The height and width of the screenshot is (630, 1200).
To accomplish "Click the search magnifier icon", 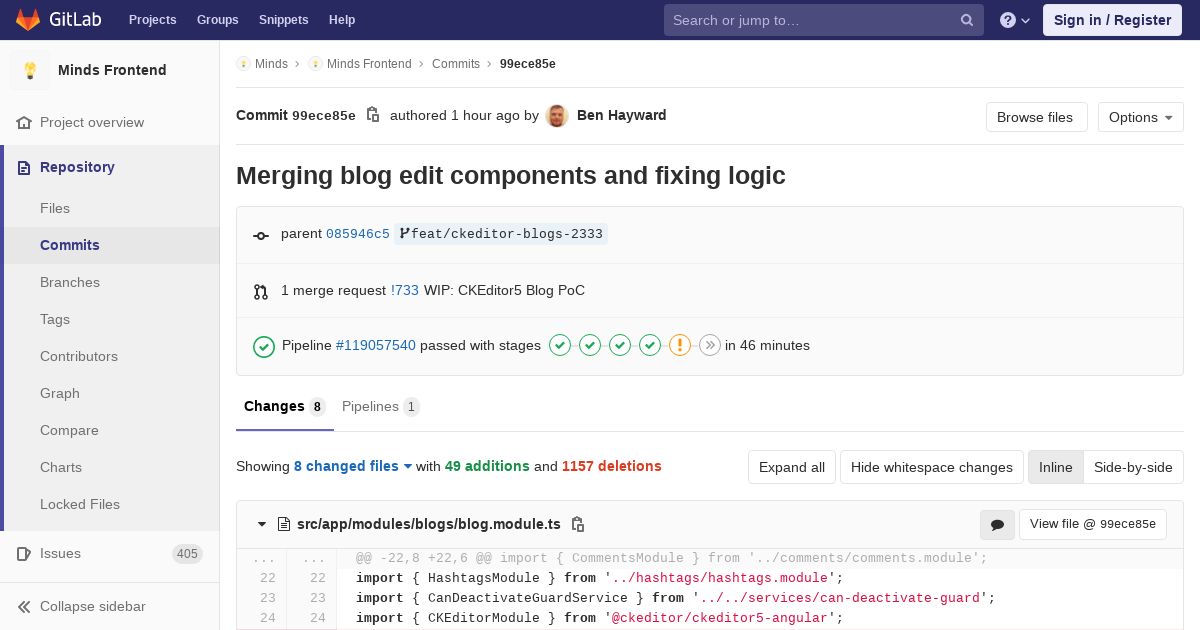I will (967, 20).
